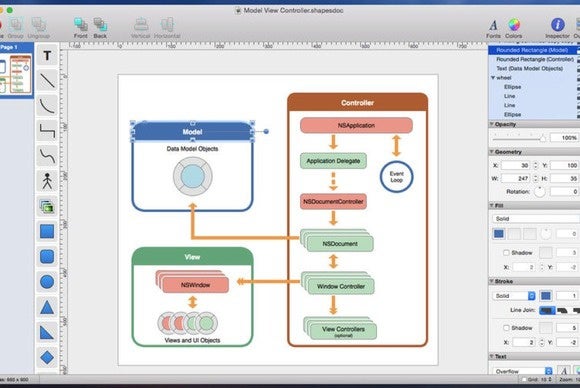This screenshot has width=580, height=388.
Task: Bring selection to Front
Action: tap(80, 28)
